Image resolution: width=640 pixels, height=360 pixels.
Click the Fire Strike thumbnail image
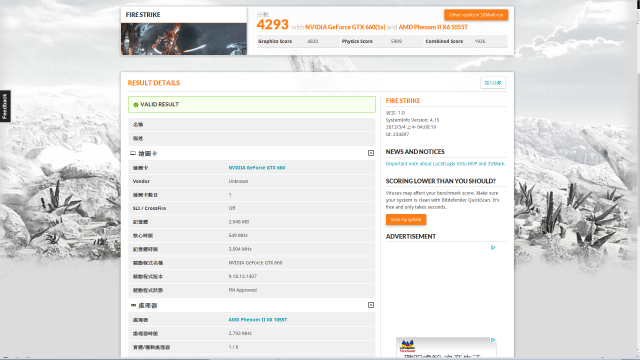184,39
